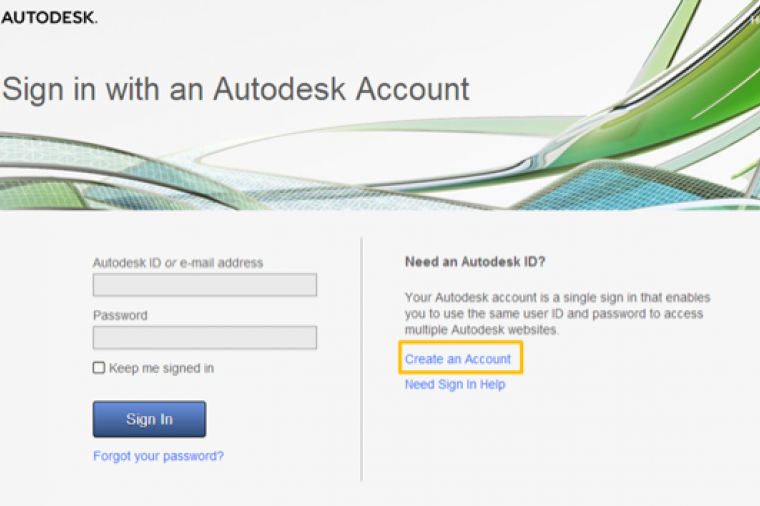Click the partially visible link at banner edge
The height and width of the screenshot is (506, 760).
(x=755, y=19)
